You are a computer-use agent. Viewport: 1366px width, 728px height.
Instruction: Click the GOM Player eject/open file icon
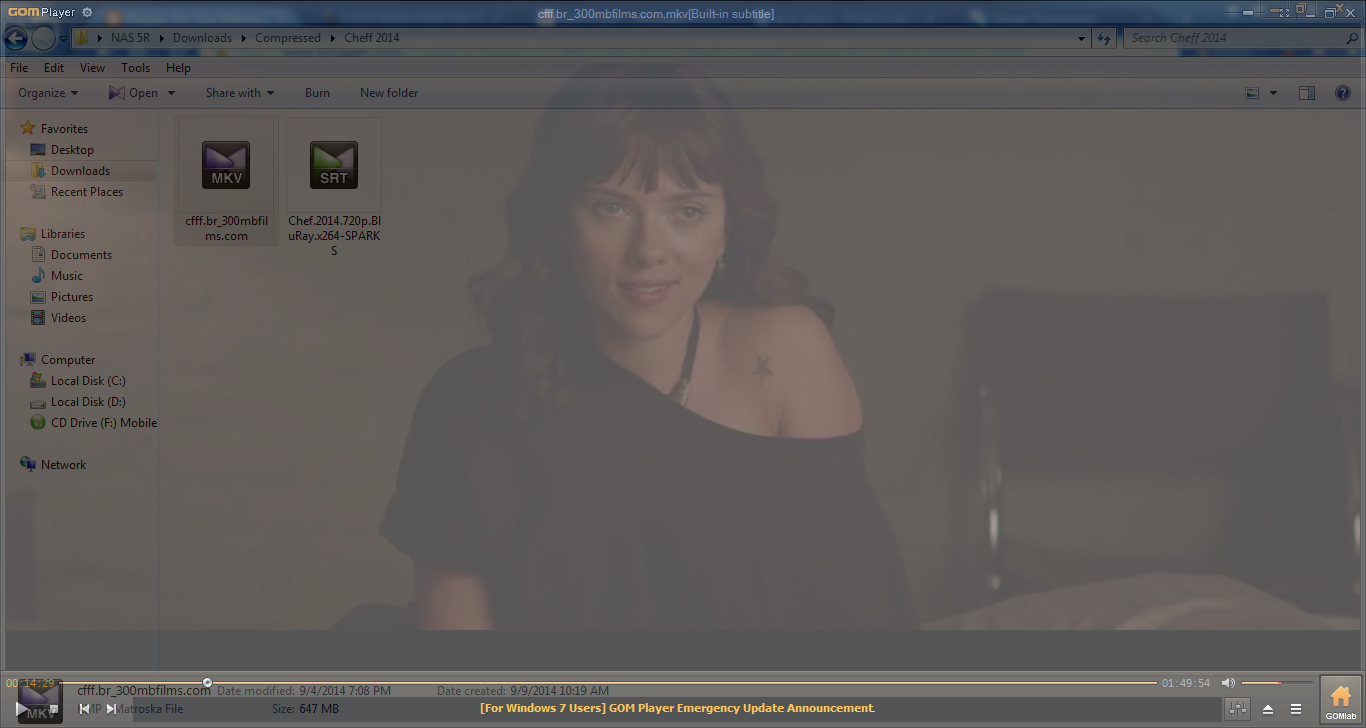coord(1268,709)
